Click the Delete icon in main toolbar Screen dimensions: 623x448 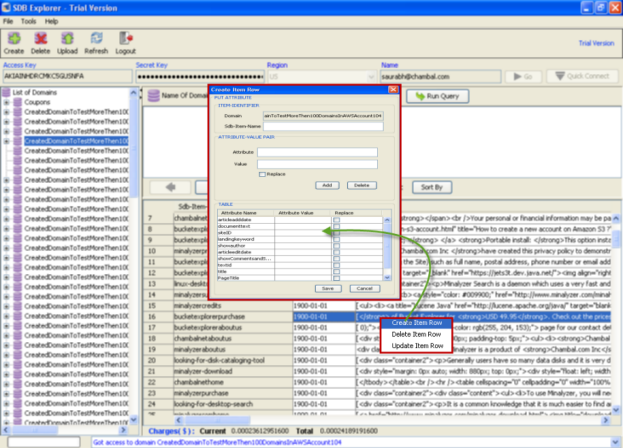41,38
